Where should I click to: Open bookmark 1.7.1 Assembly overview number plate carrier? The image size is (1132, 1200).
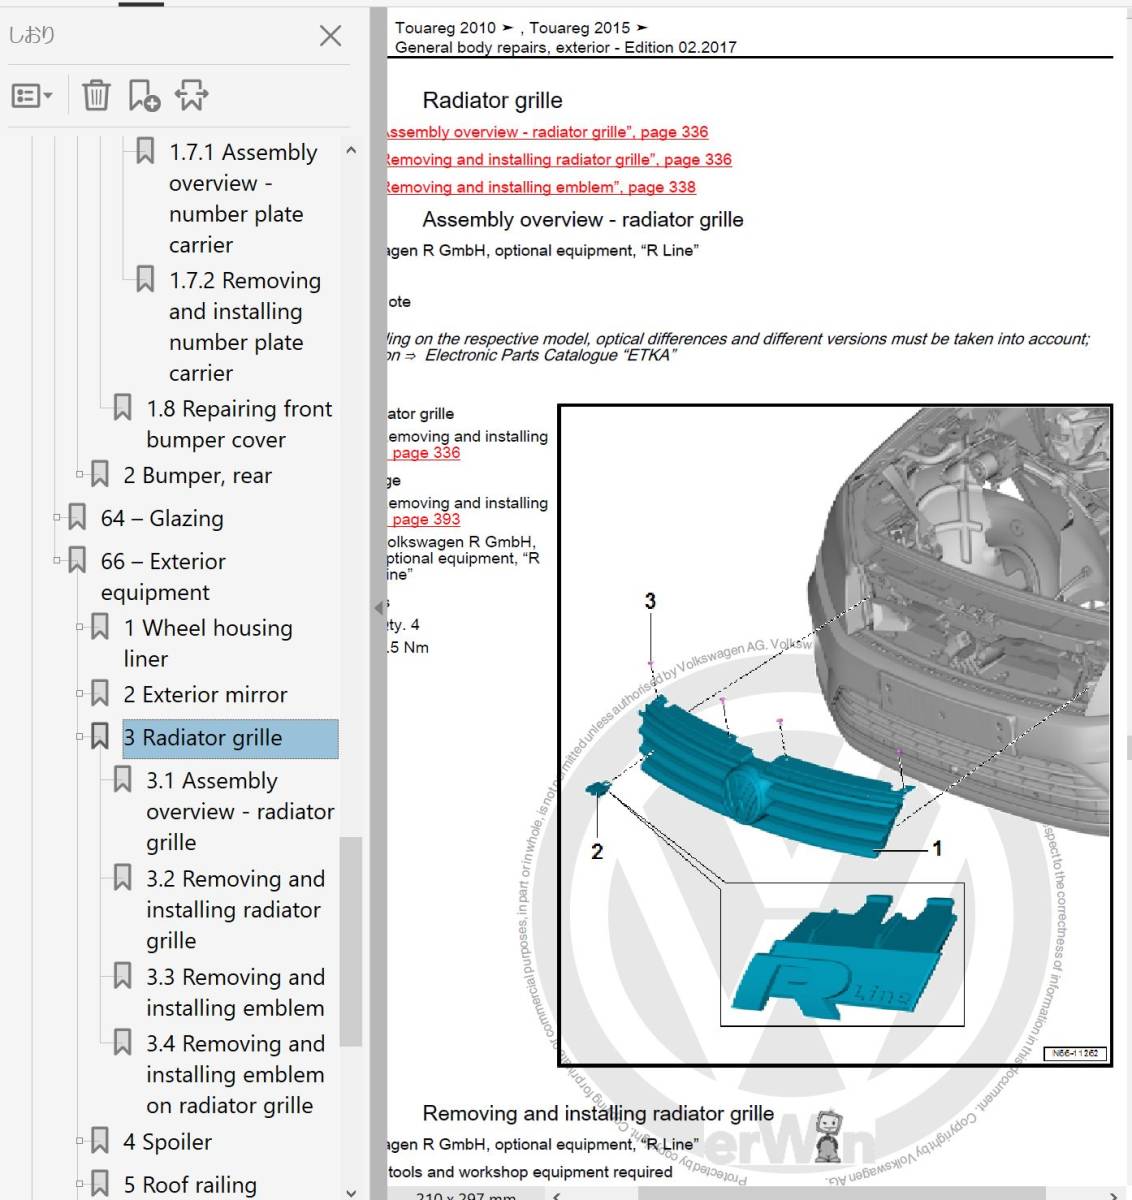(243, 198)
